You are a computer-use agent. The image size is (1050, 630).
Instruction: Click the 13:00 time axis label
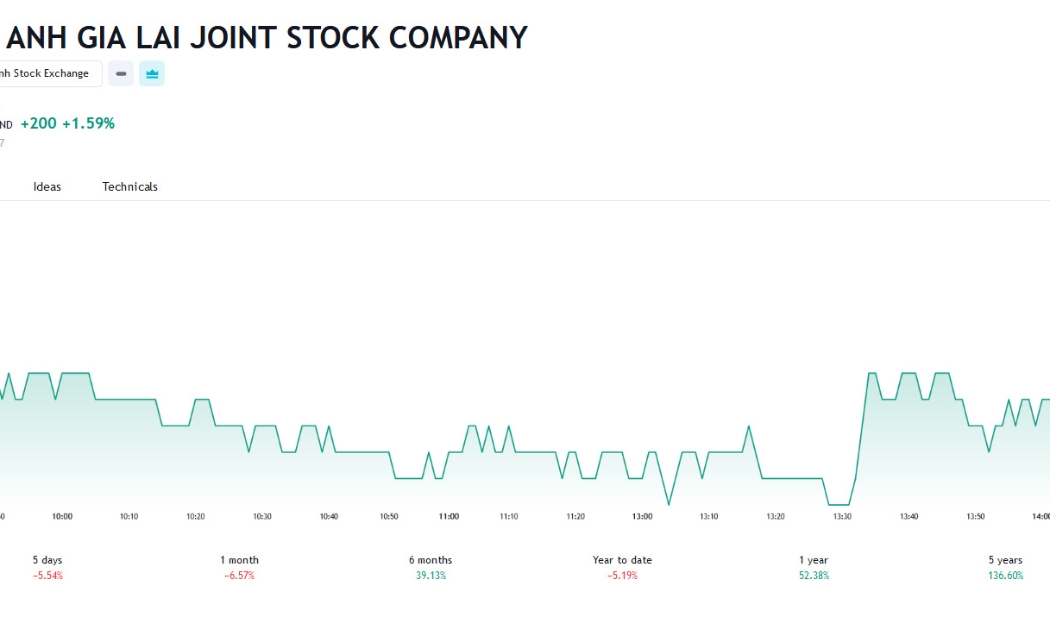coord(642,516)
